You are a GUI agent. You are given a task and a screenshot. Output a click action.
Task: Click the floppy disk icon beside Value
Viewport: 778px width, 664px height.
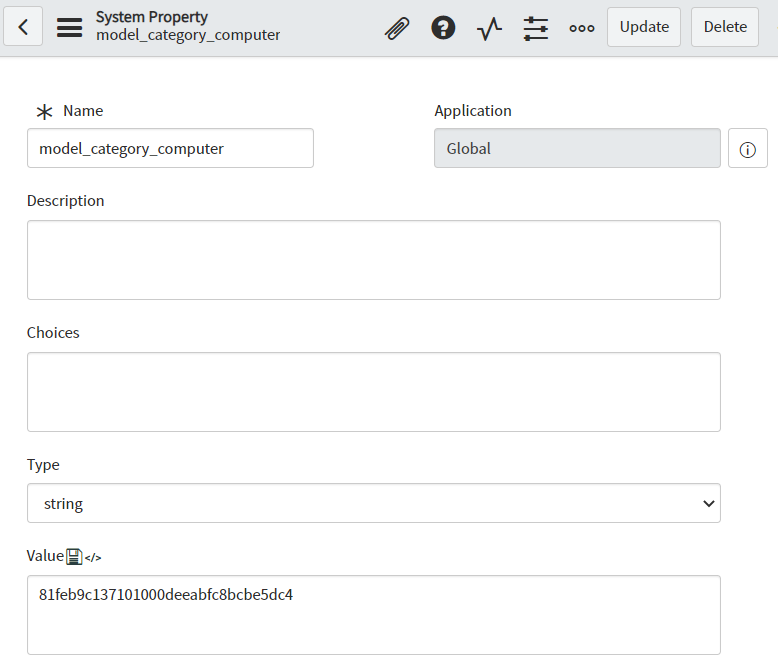74,556
